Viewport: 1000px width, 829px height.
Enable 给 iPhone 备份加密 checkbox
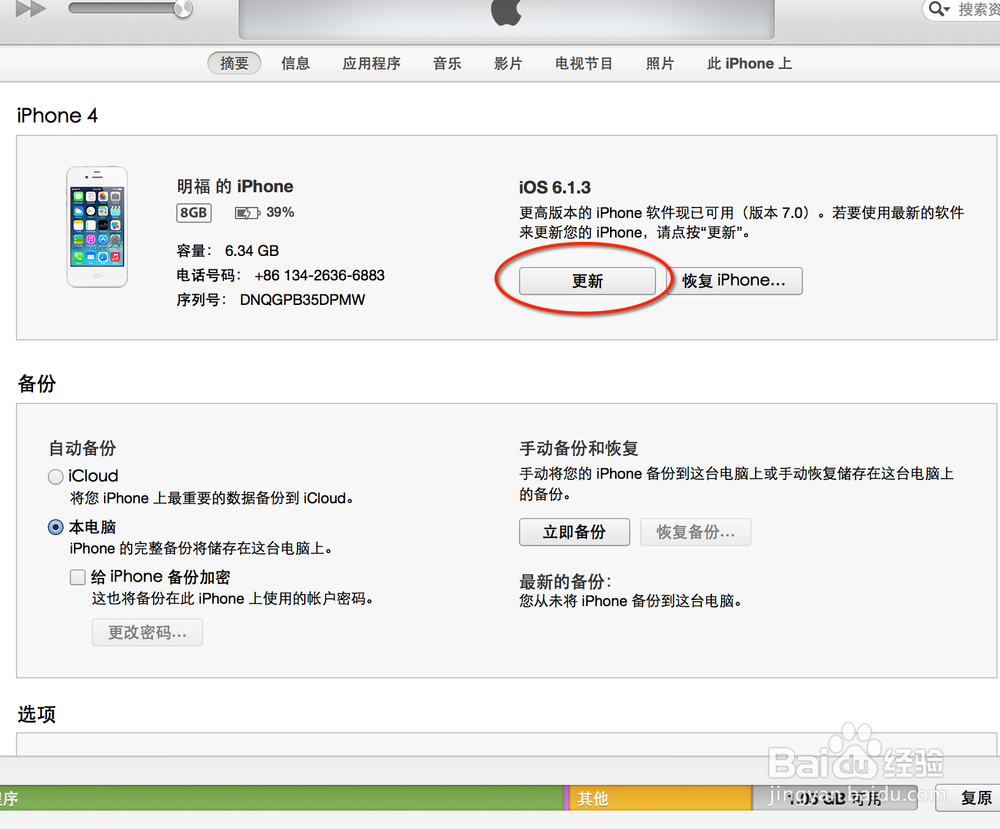78,577
